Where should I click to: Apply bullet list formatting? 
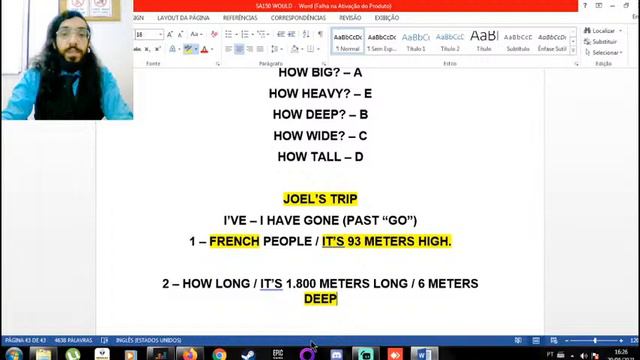click(x=229, y=34)
